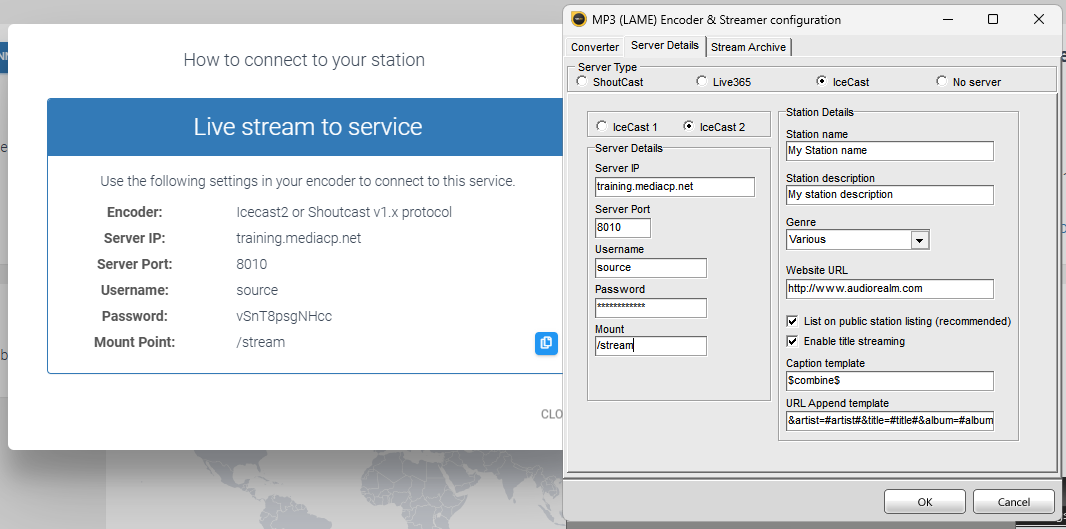Click the encoder app icon in the title bar
The height and width of the screenshot is (529, 1066).
pyautogui.click(x=579, y=20)
